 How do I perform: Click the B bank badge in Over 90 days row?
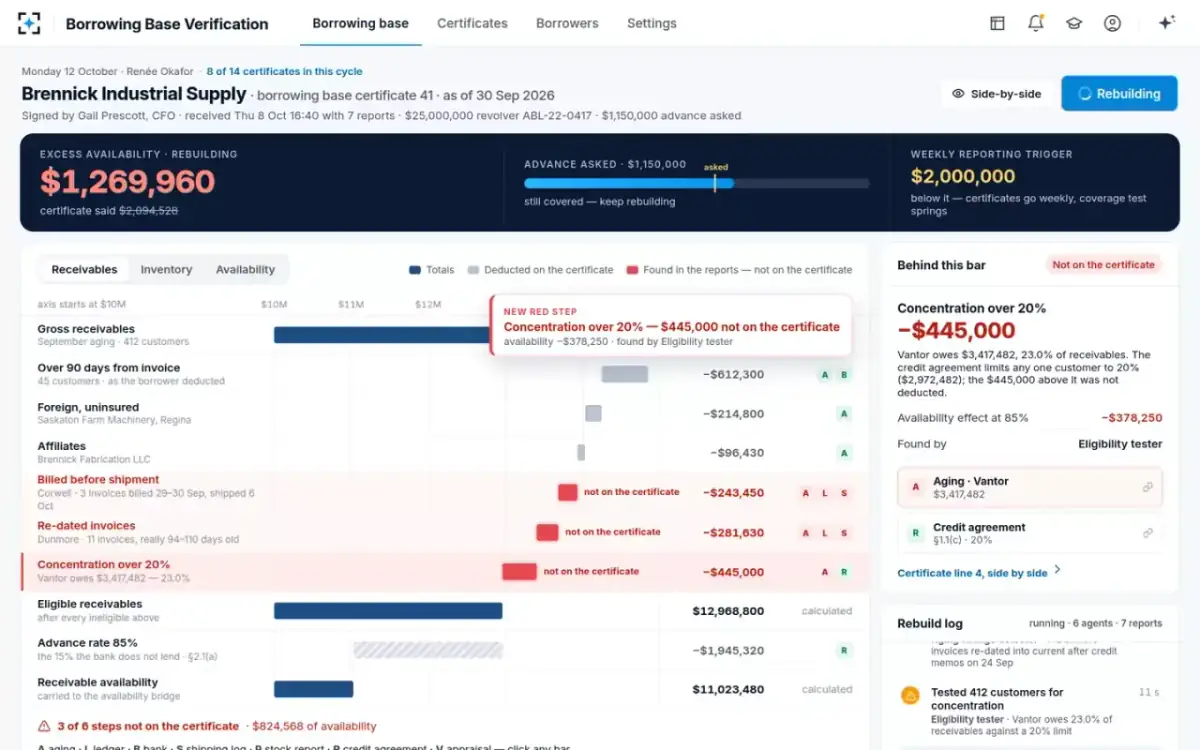(844, 375)
